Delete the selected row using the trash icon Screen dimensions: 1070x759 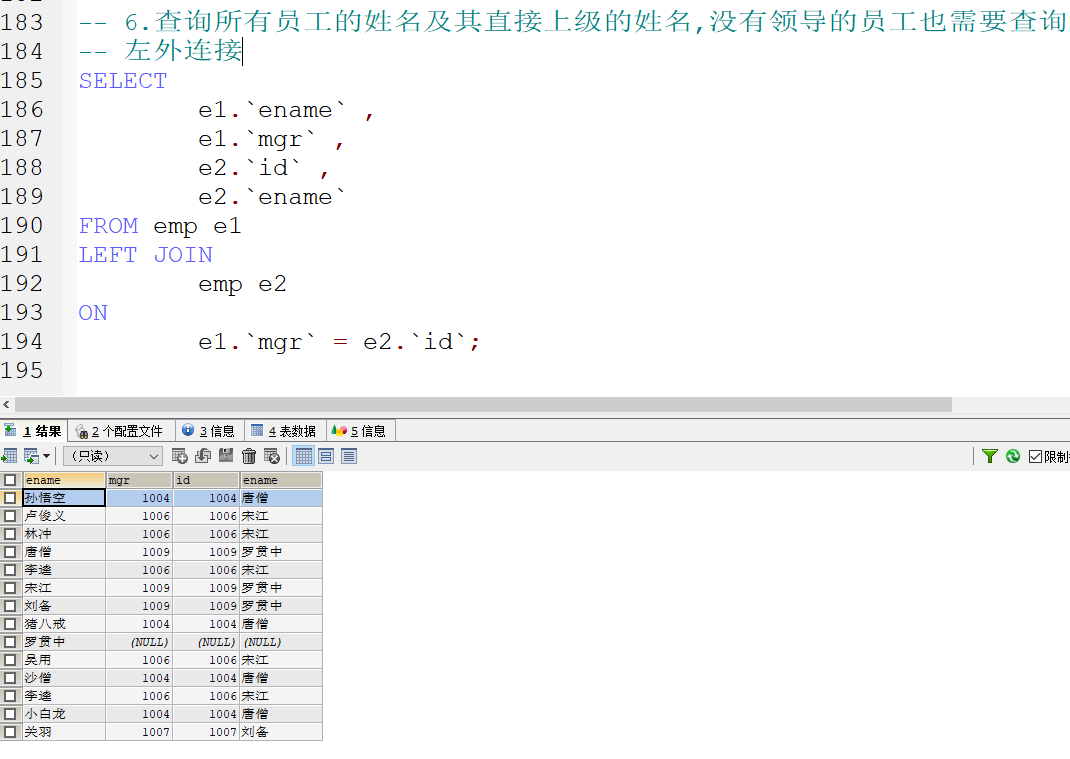(247, 456)
